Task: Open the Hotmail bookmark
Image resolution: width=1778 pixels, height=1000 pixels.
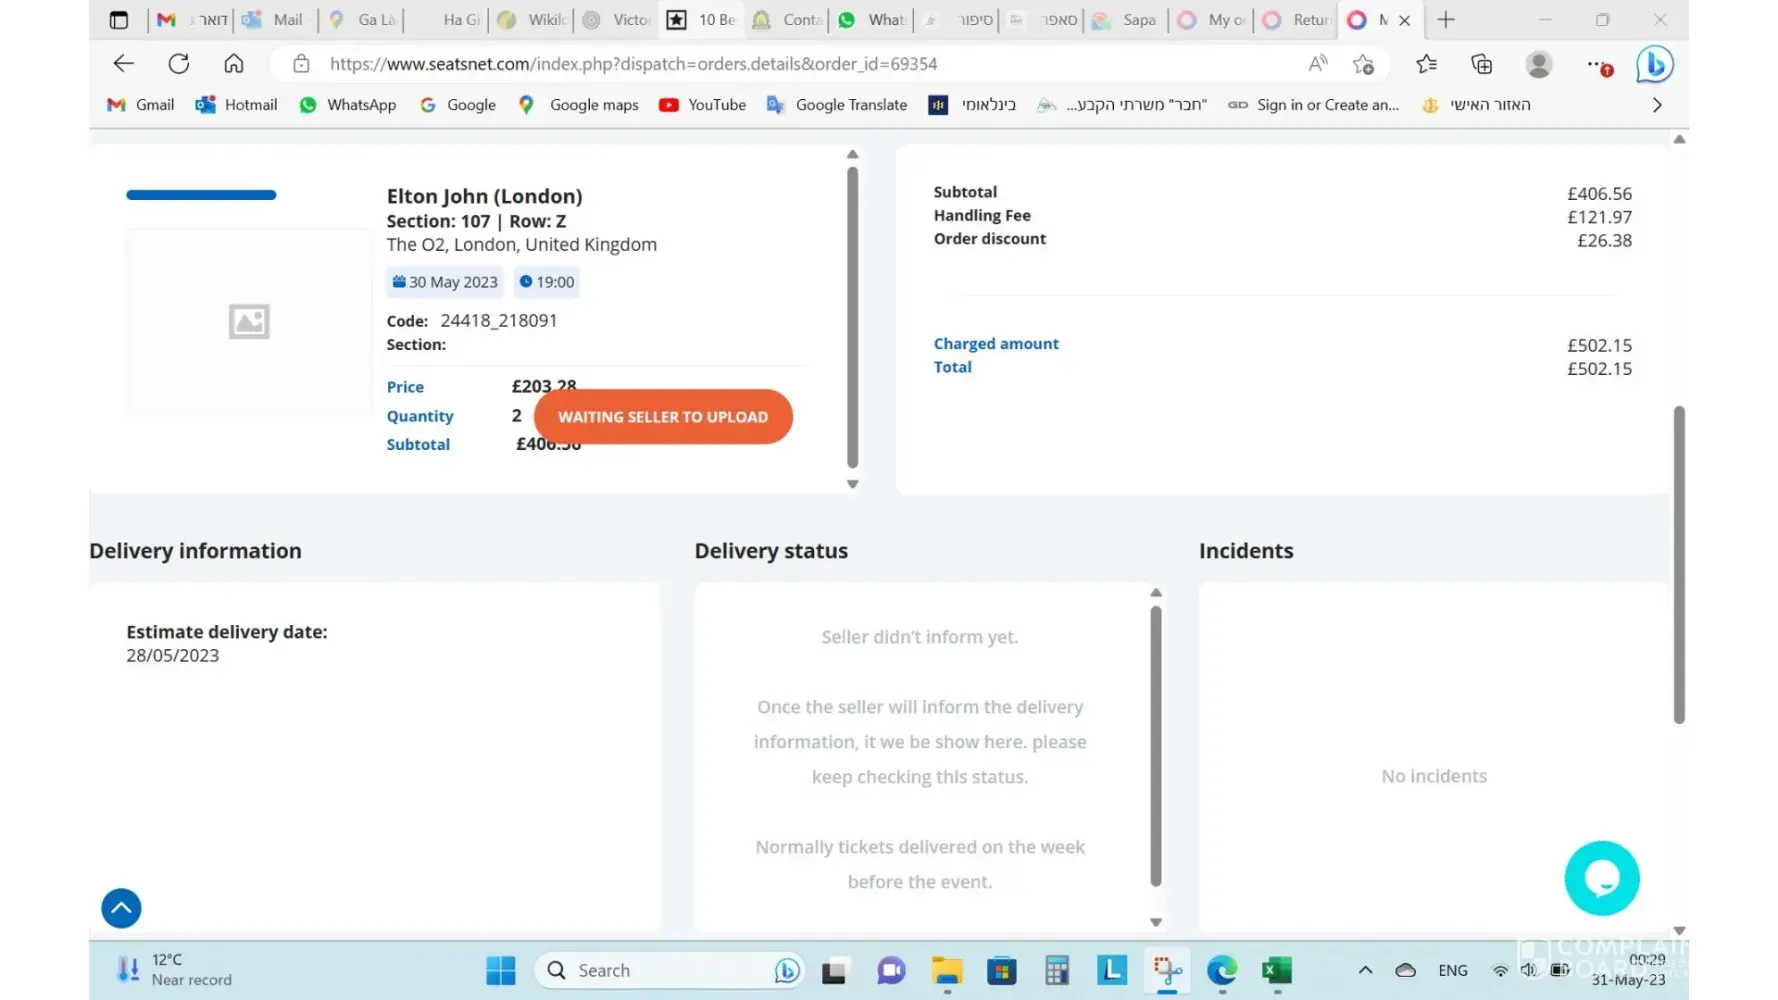Action: (x=237, y=105)
